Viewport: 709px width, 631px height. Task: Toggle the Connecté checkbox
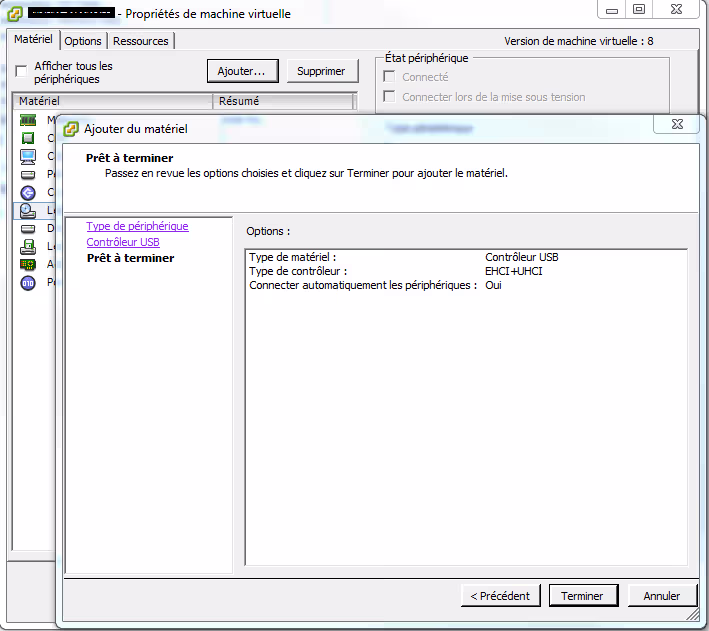390,77
